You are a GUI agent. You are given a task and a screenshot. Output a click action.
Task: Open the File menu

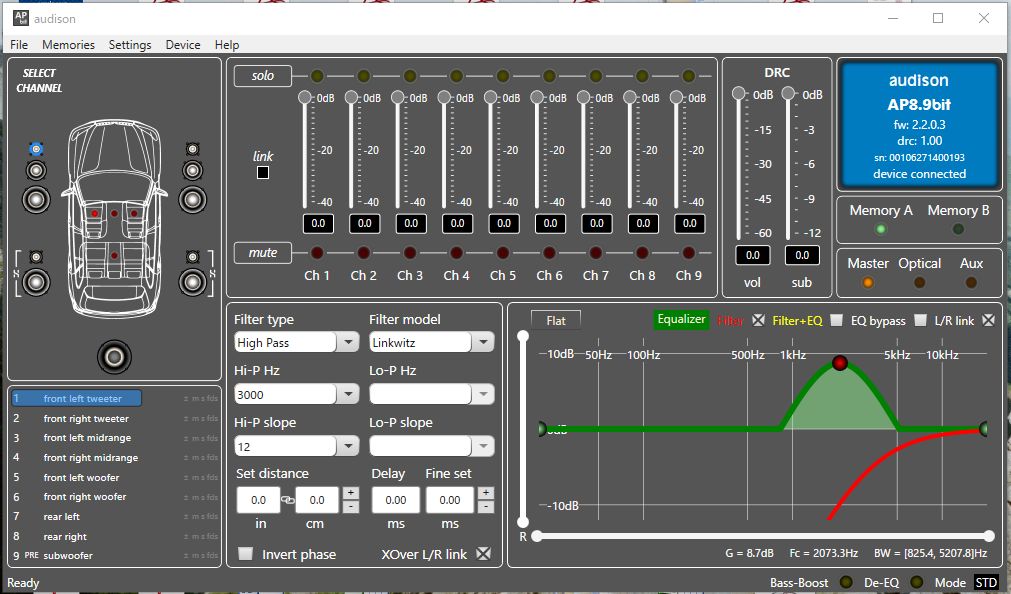pyautogui.click(x=19, y=45)
